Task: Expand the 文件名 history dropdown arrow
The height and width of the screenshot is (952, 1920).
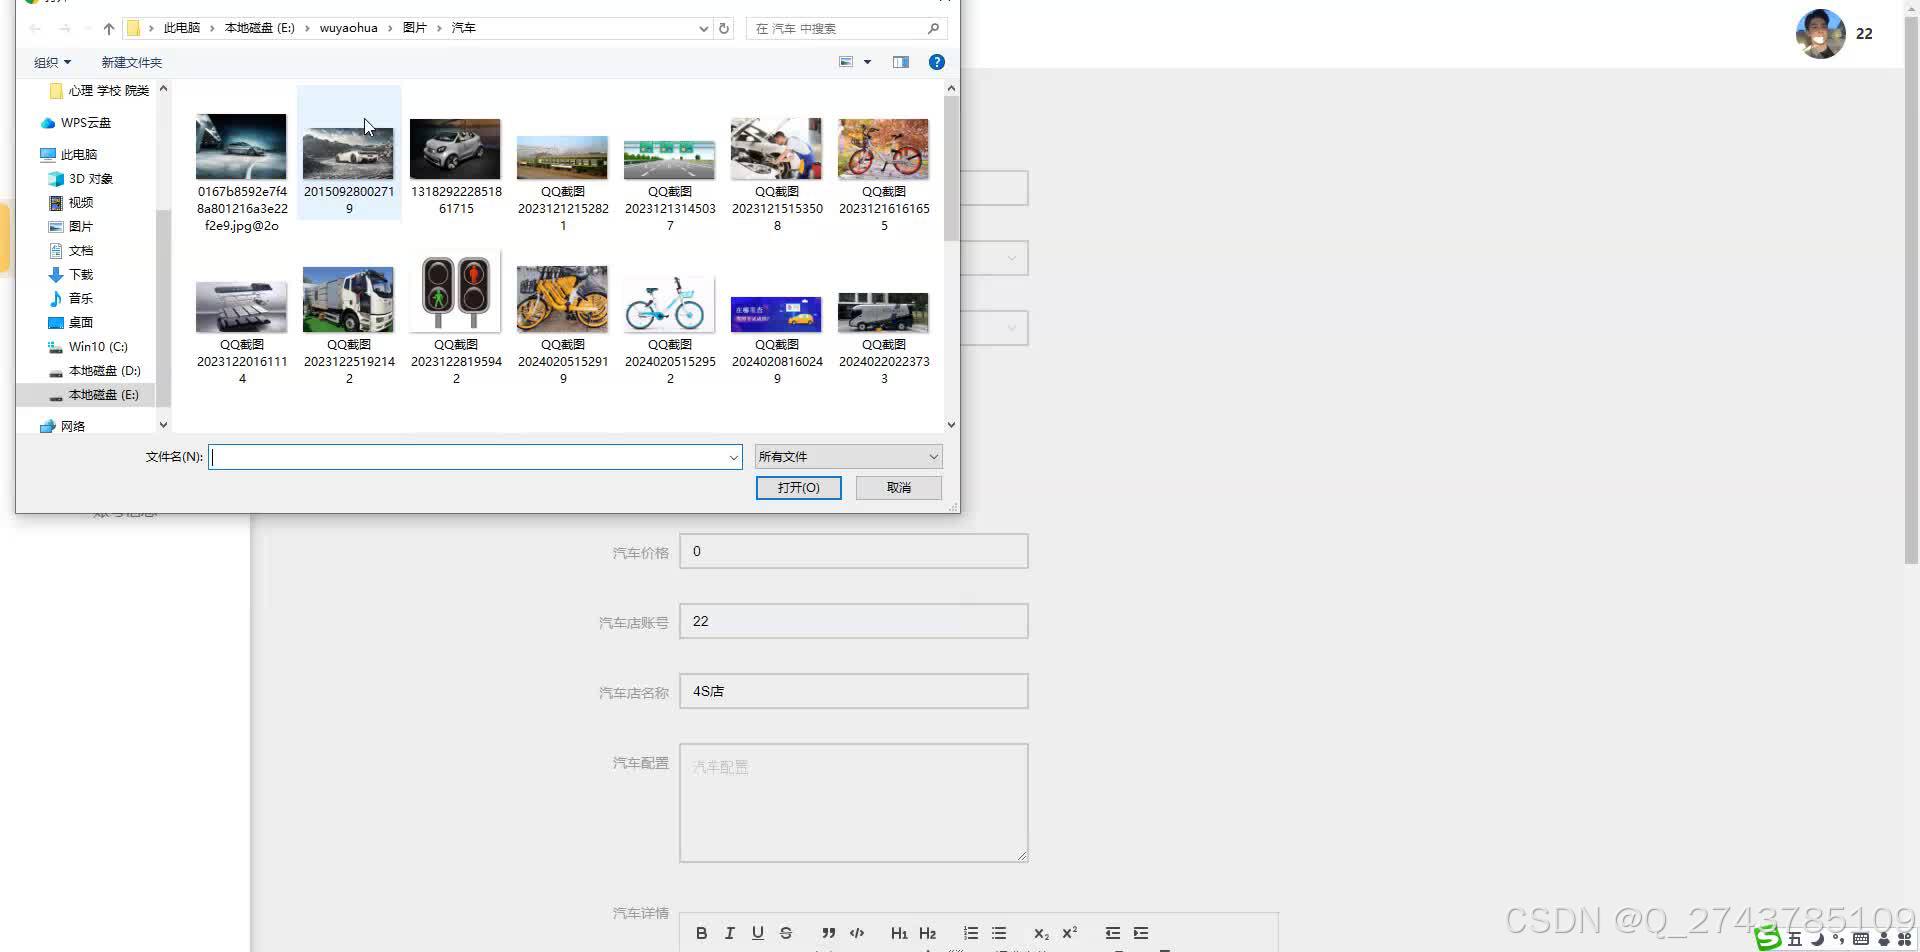Action: [733, 457]
